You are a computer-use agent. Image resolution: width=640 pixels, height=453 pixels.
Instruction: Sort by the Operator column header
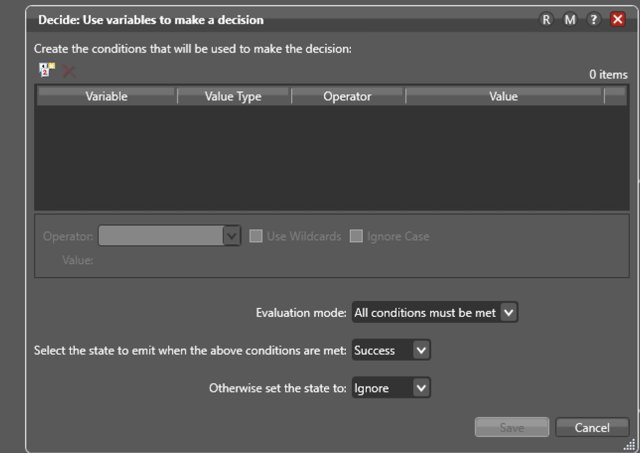click(x=348, y=96)
